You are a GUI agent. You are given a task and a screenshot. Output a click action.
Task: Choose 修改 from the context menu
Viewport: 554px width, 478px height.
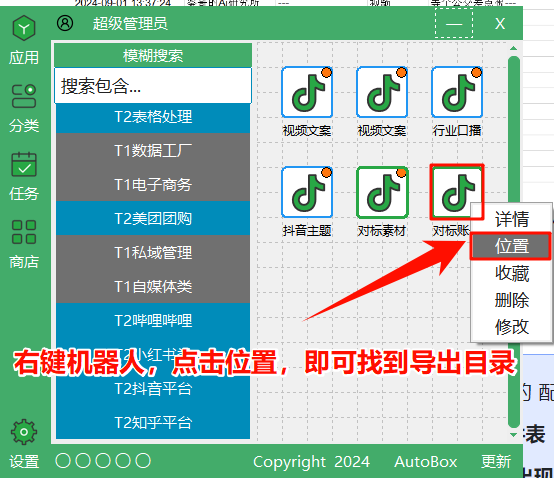click(x=512, y=327)
